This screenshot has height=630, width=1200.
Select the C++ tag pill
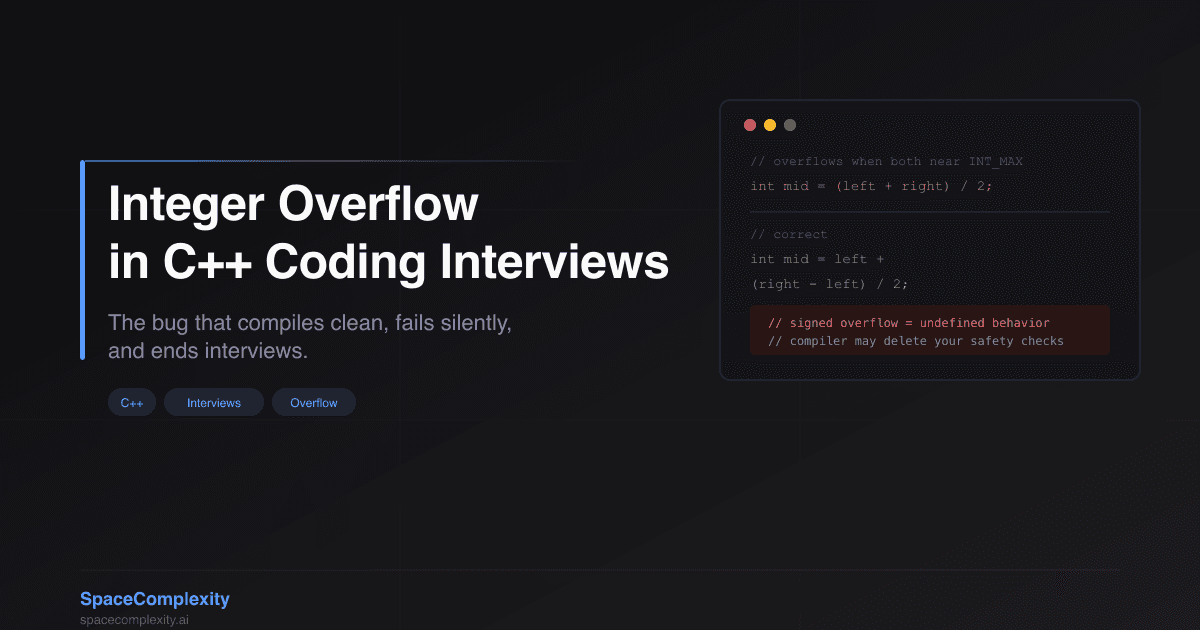pos(132,403)
